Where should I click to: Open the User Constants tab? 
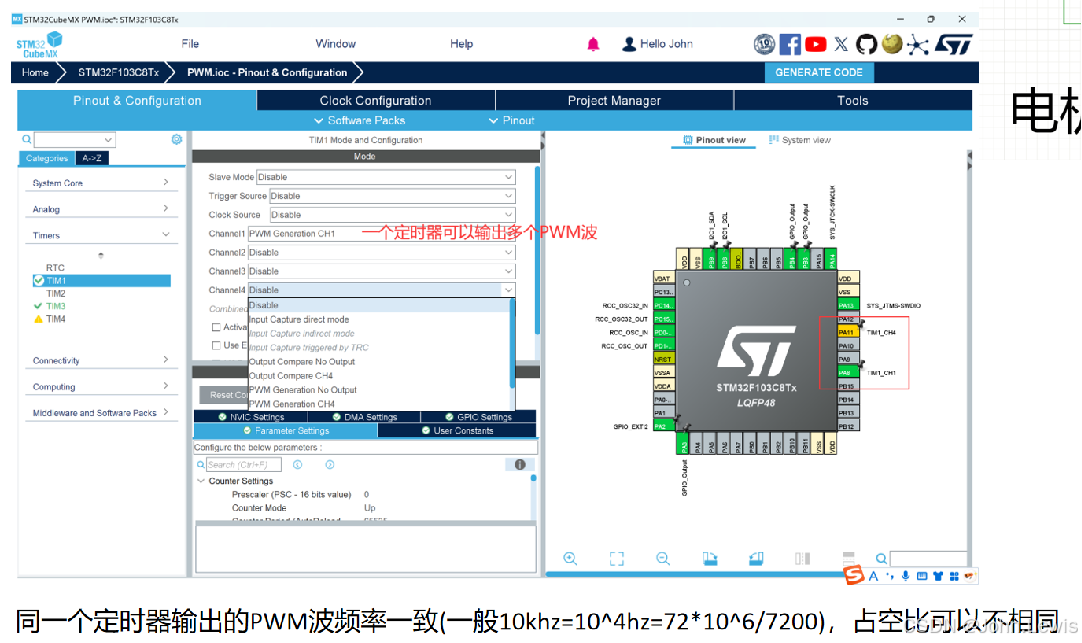pos(457,431)
